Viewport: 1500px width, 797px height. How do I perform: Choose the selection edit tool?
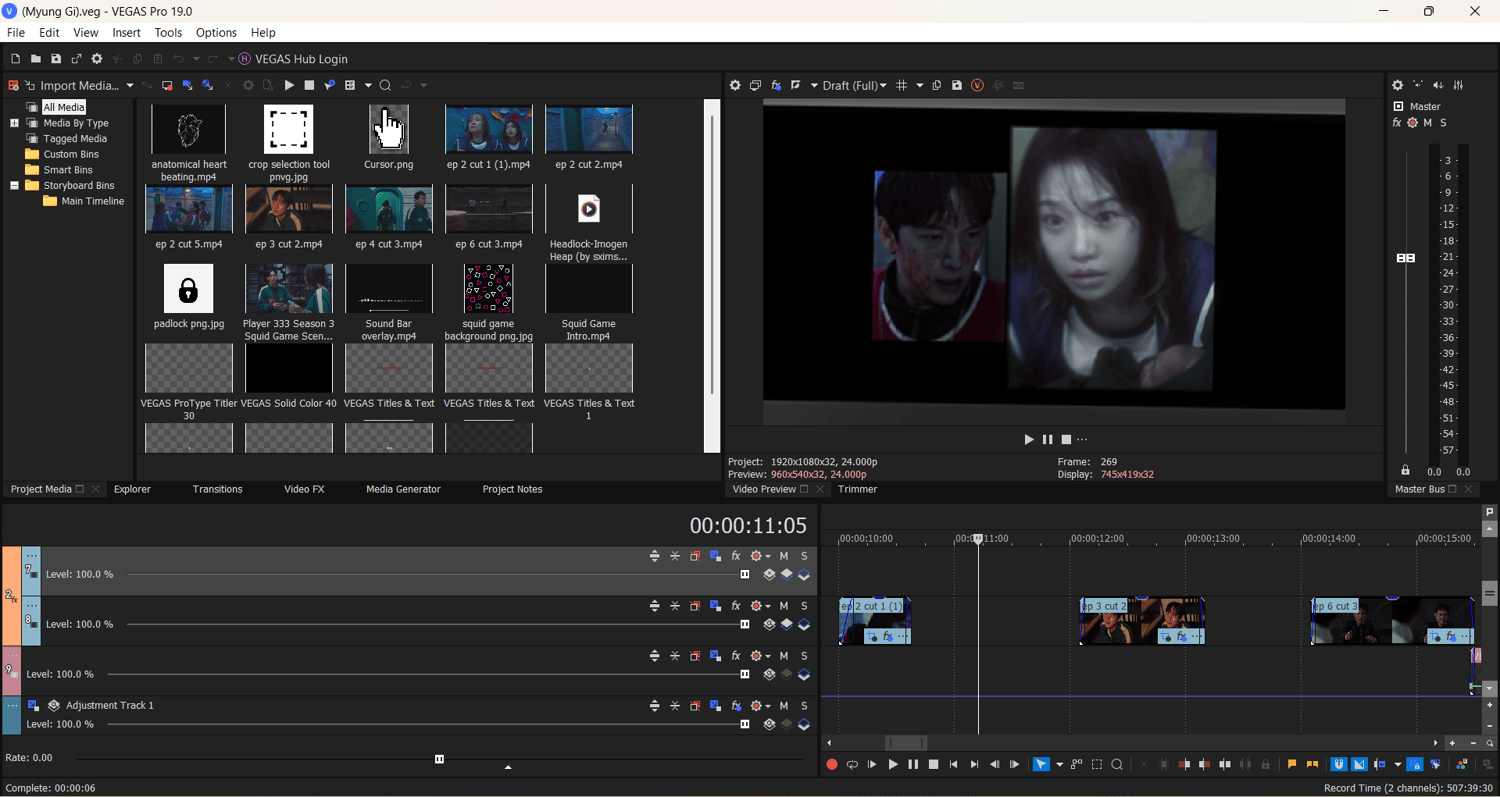[x=1097, y=765]
